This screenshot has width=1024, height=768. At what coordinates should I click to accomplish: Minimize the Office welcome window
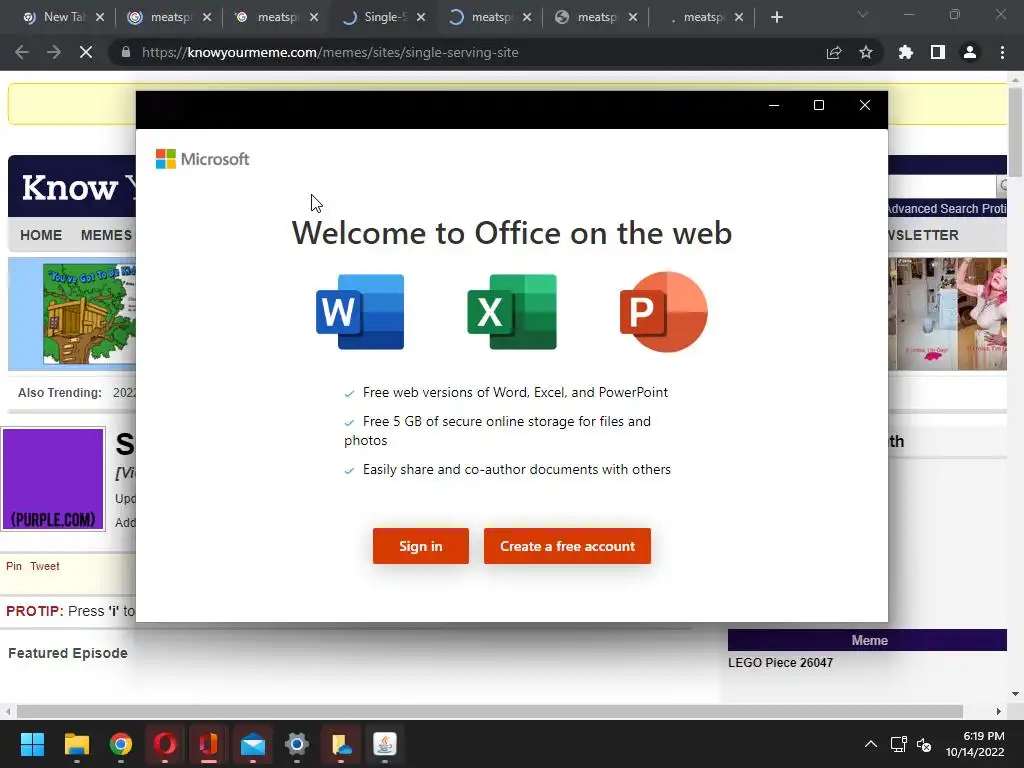[x=774, y=105]
